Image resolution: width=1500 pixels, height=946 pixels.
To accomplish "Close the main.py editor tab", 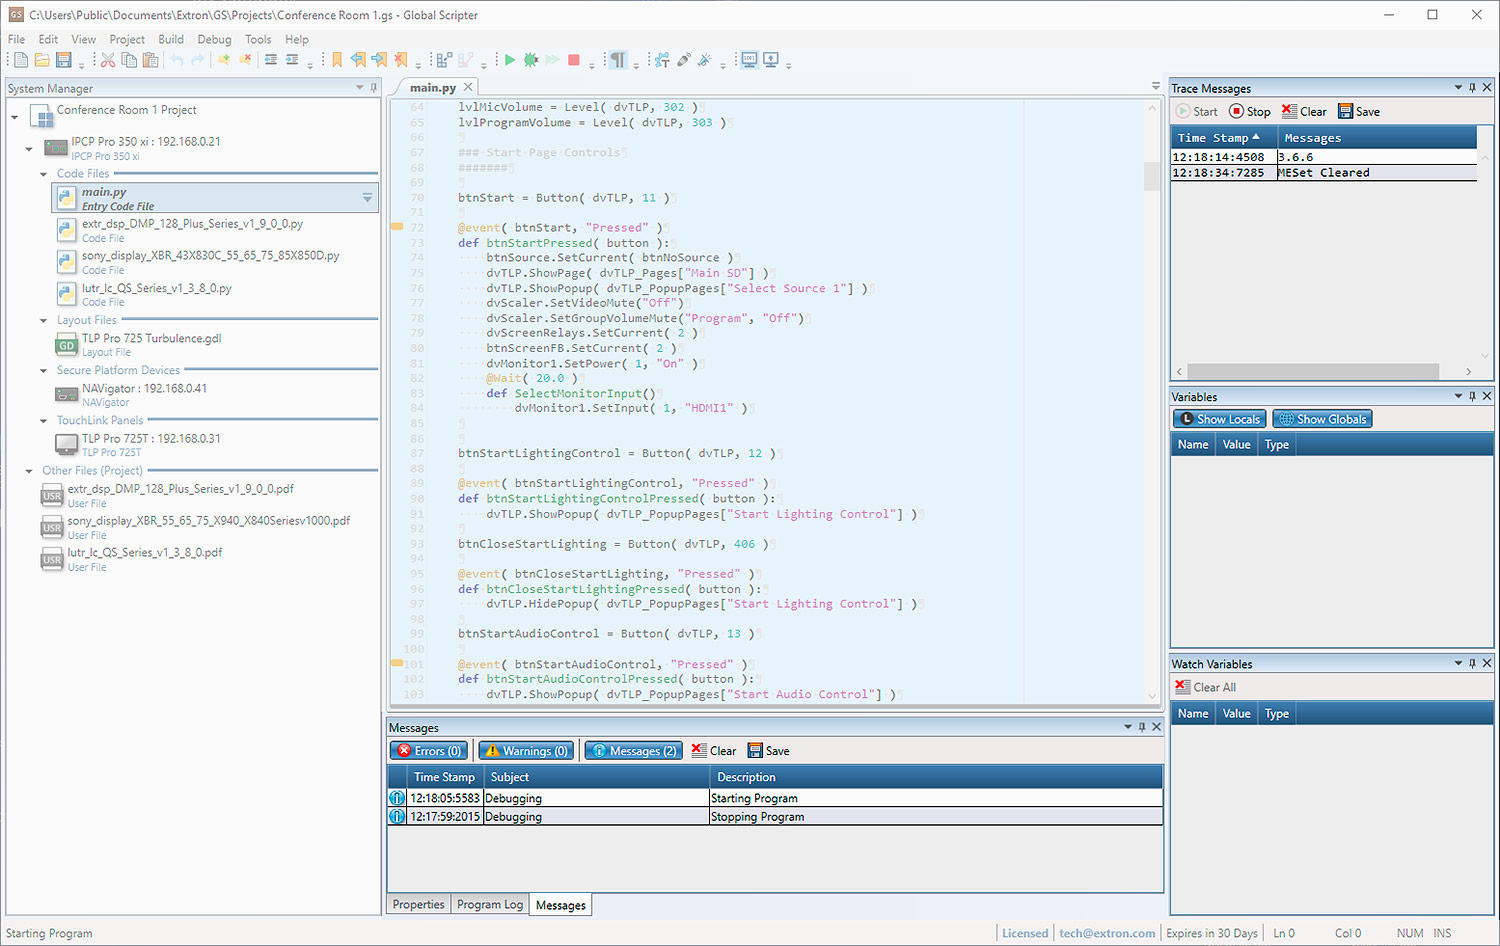I will tap(468, 87).
